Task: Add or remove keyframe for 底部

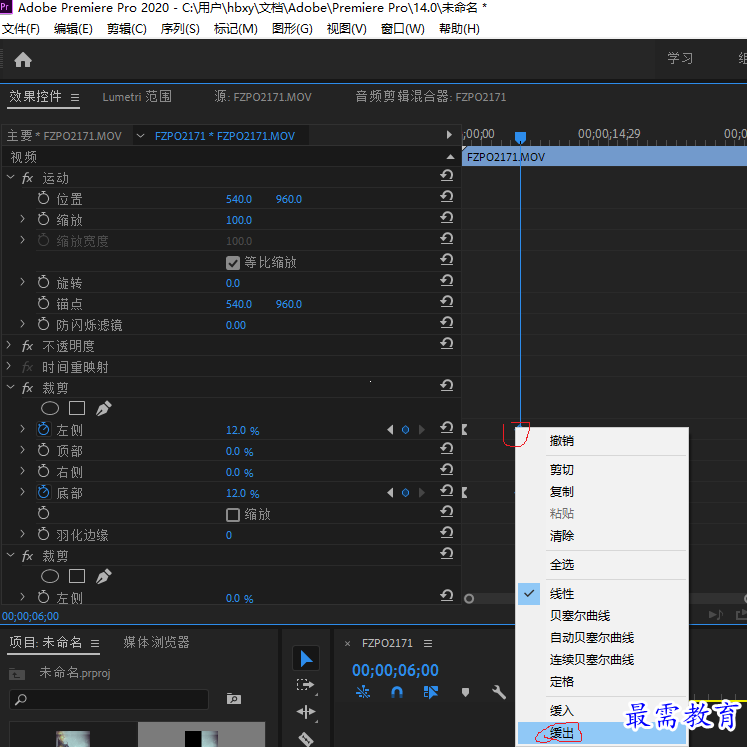Action: [405, 493]
